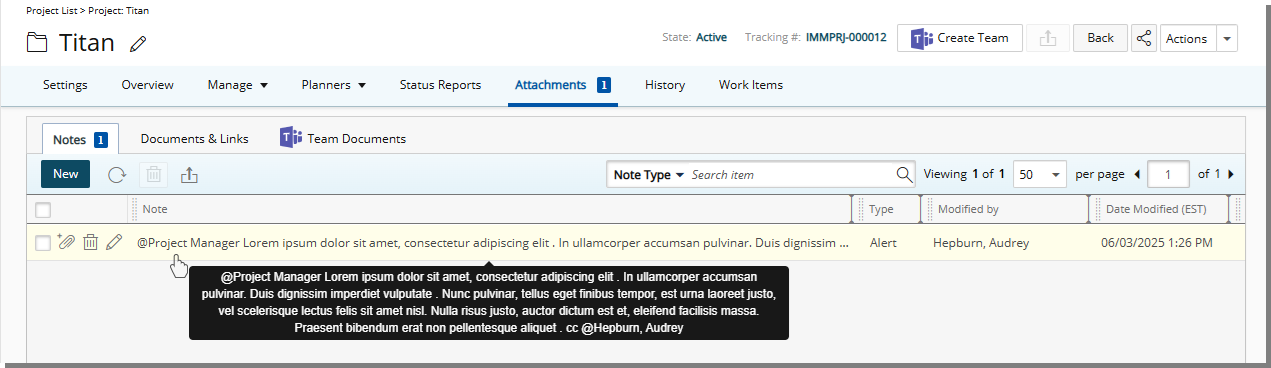
Task: Click tracking number IMMPRJ-000012
Action: pyautogui.click(x=846, y=38)
